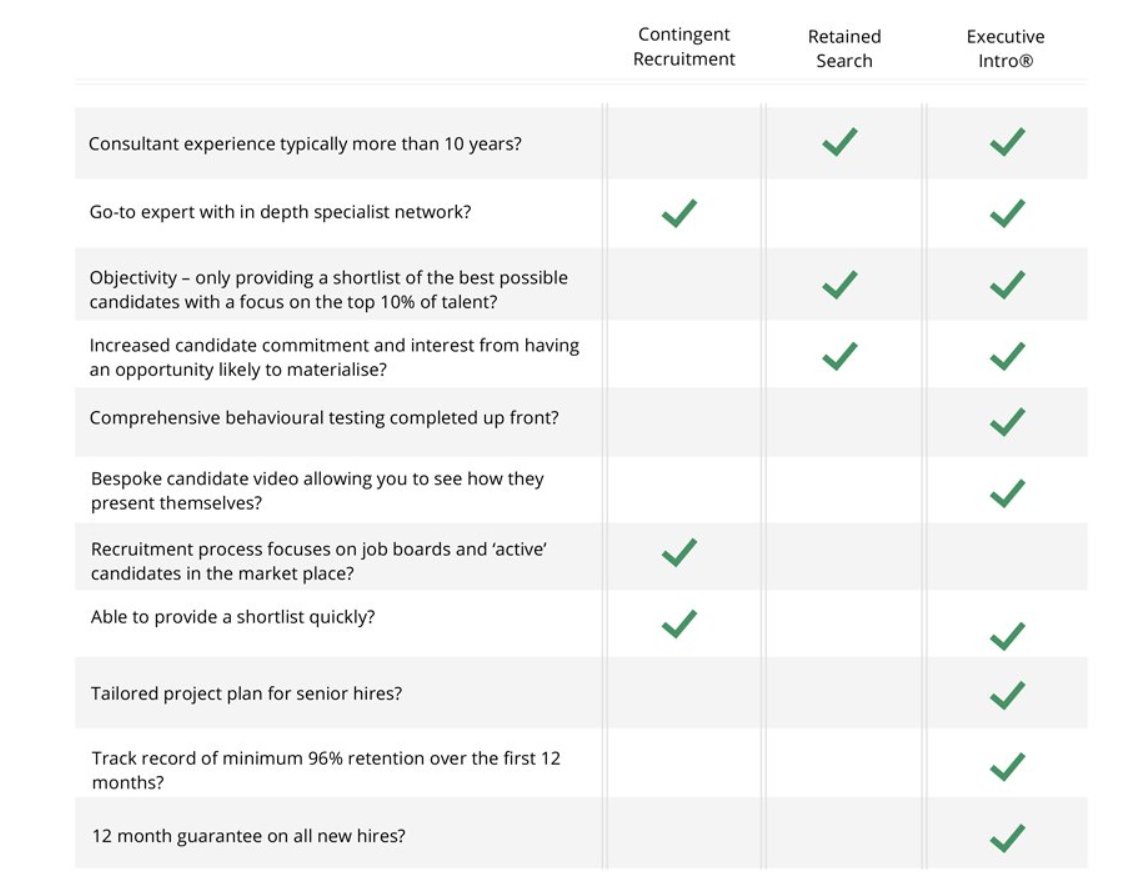This screenshot has height=887, width=1138.
Task: Click the 'Consultant experience typically more than 10 years?' text
Action: pyautogui.click(x=305, y=144)
